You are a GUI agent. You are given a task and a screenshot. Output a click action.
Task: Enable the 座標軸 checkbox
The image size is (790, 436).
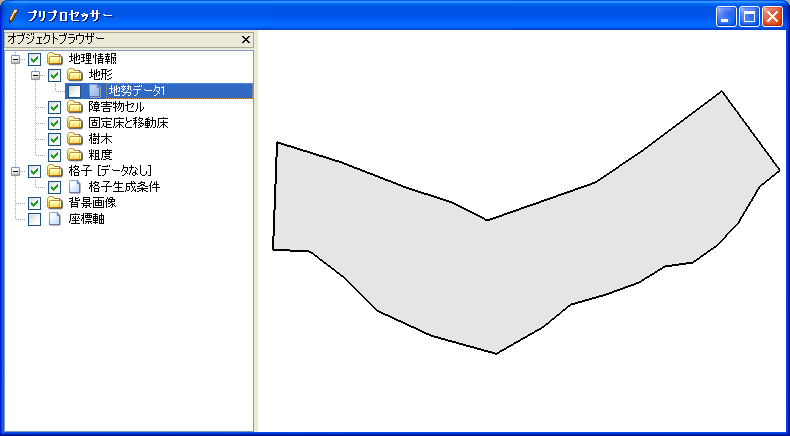pyautogui.click(x=34, y=220)
